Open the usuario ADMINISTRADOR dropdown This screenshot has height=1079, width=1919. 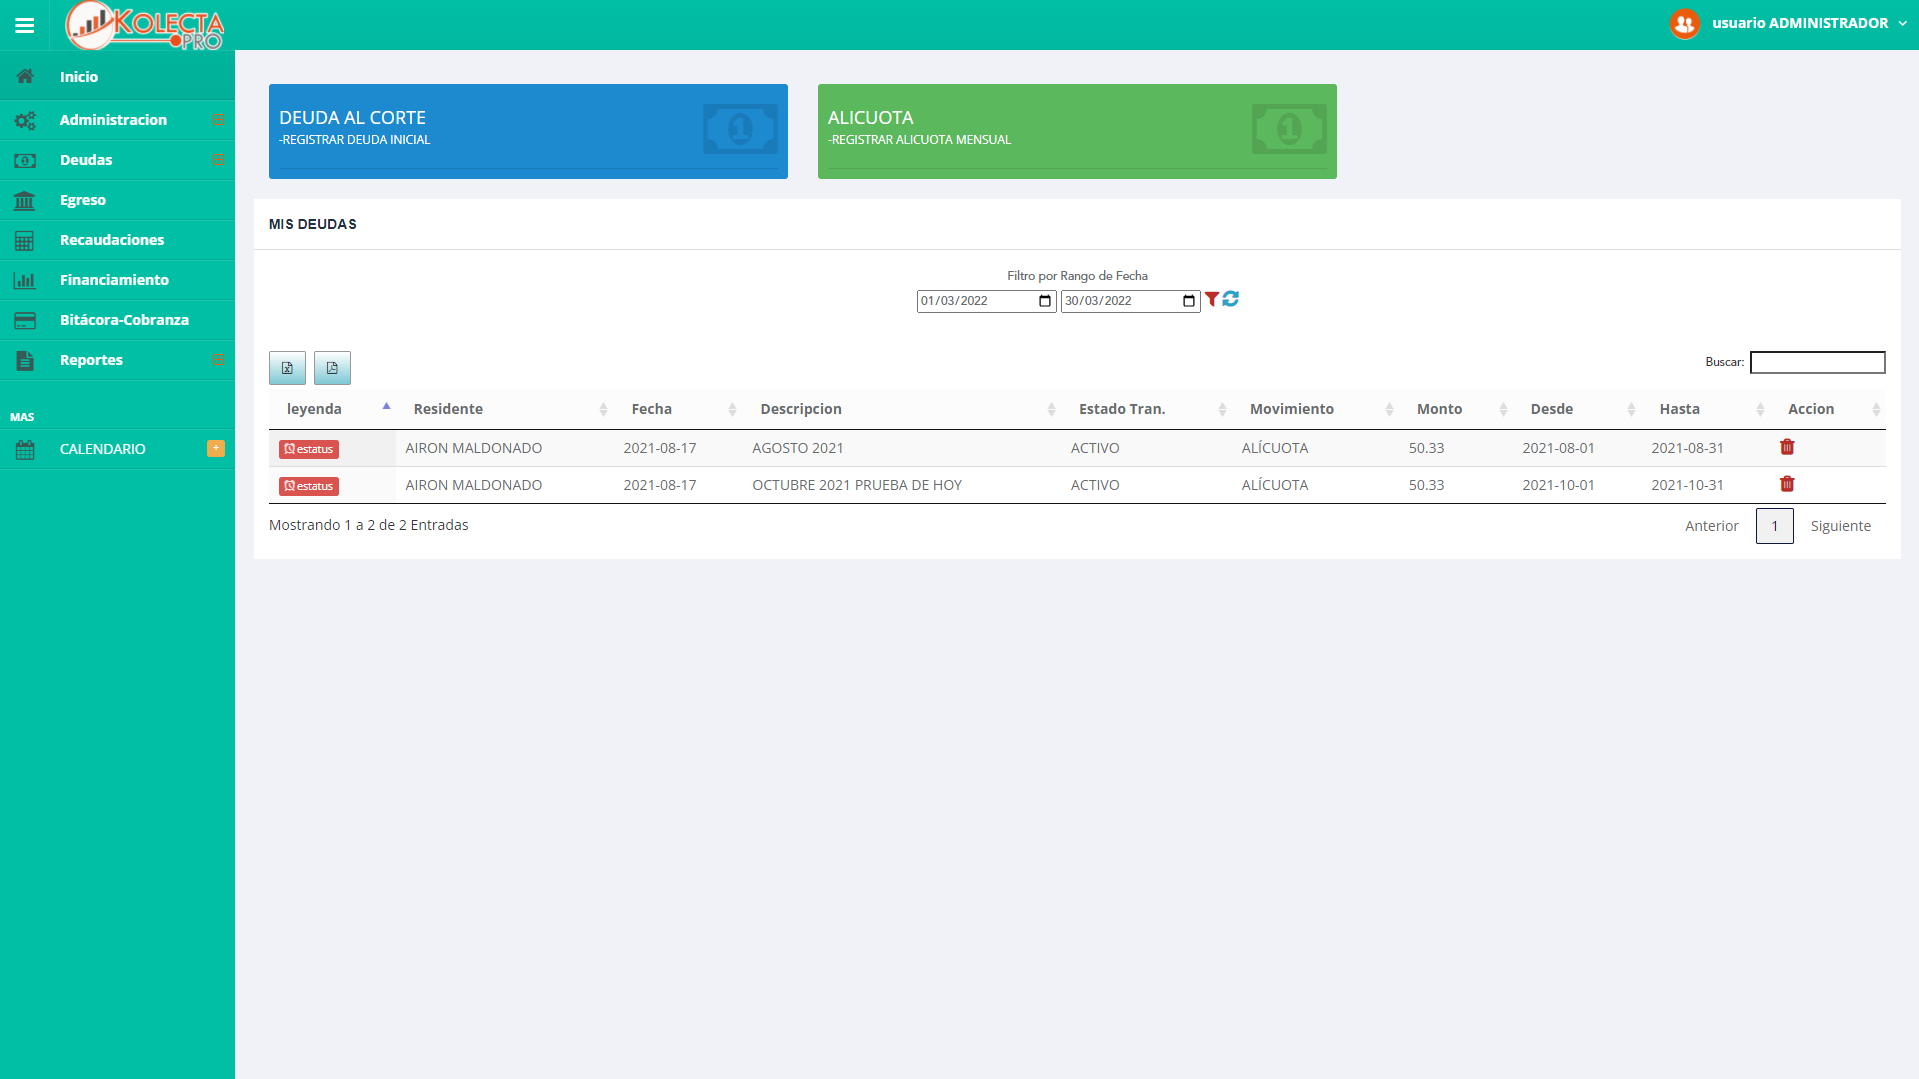pos(1790,23)
